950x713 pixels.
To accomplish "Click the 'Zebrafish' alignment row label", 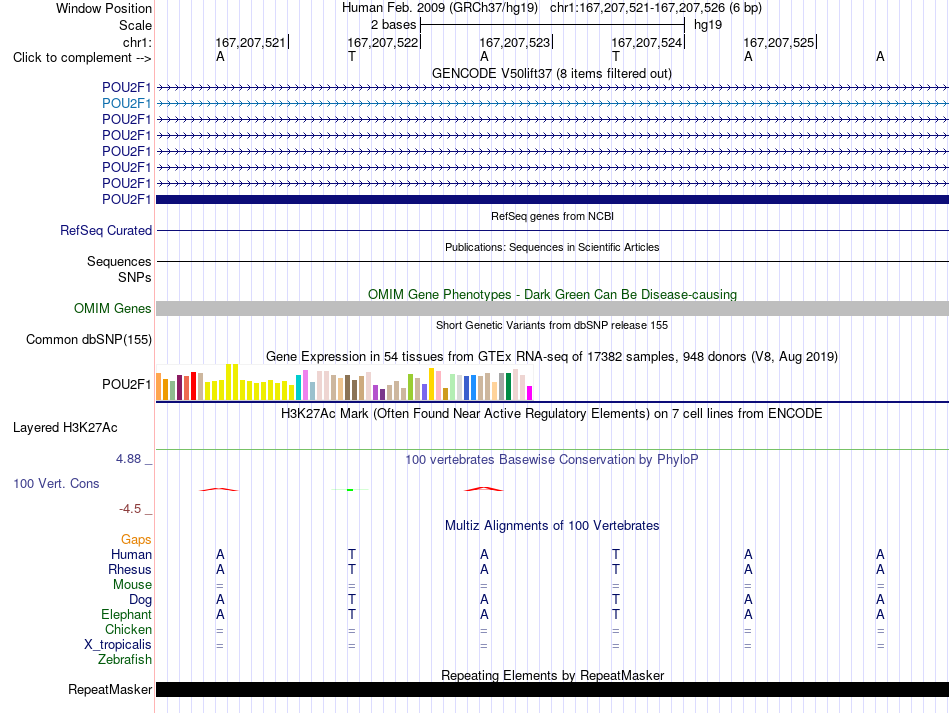I will (x=125, y=659).
